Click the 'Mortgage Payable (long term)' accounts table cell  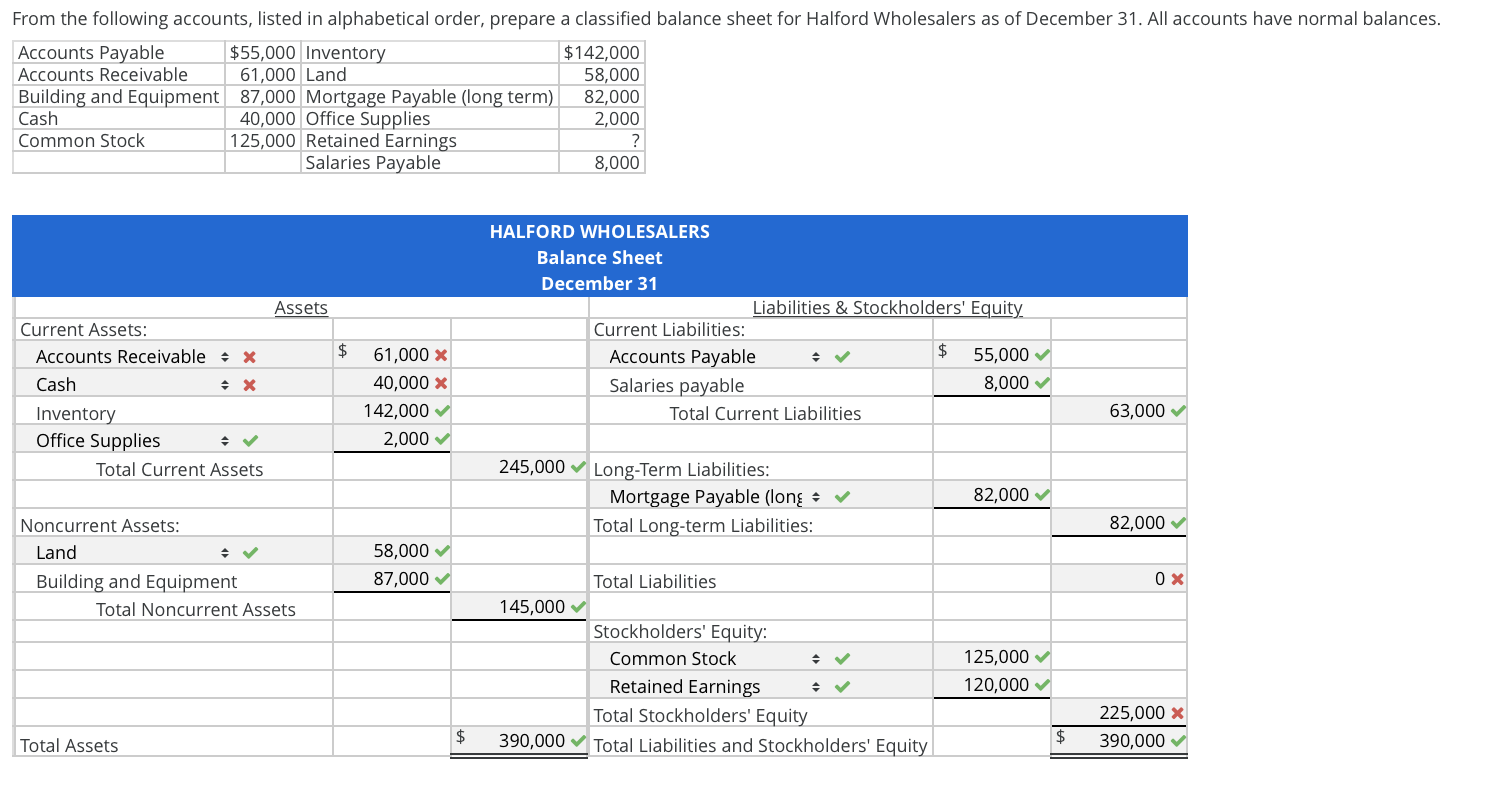430,97
